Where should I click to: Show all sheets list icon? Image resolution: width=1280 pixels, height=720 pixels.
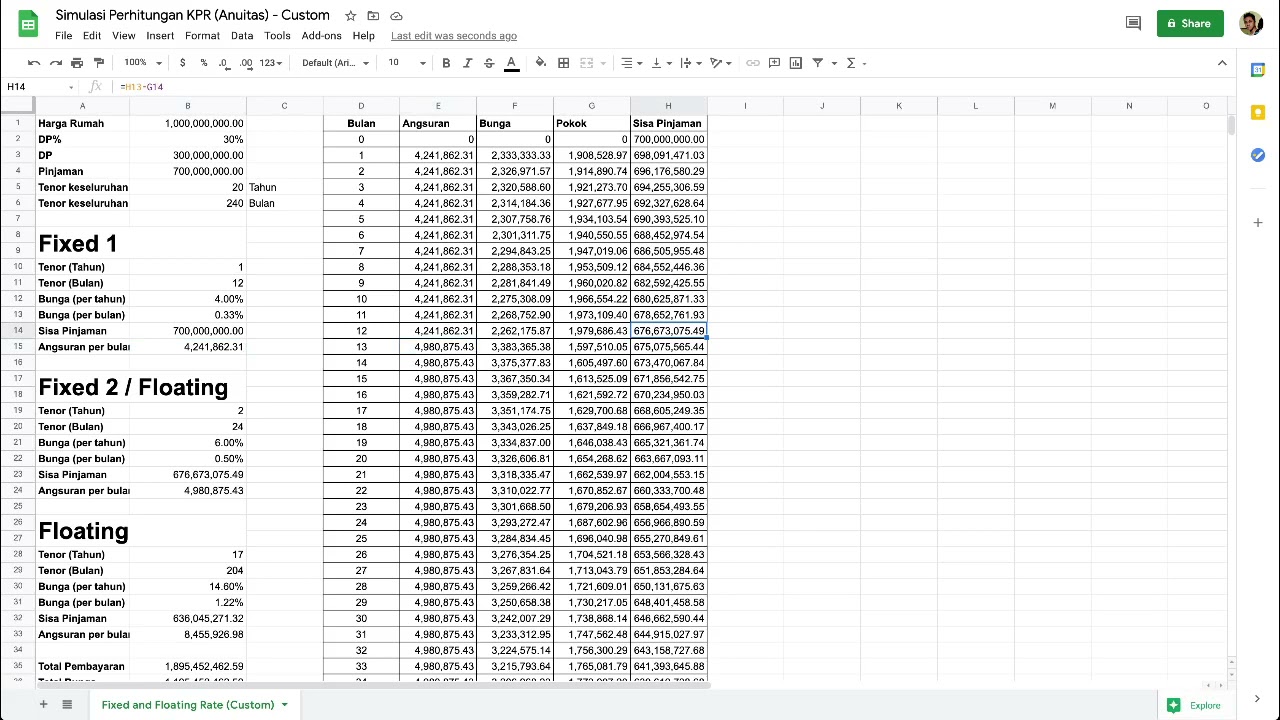pyautogui.click(x=67, y=705)
